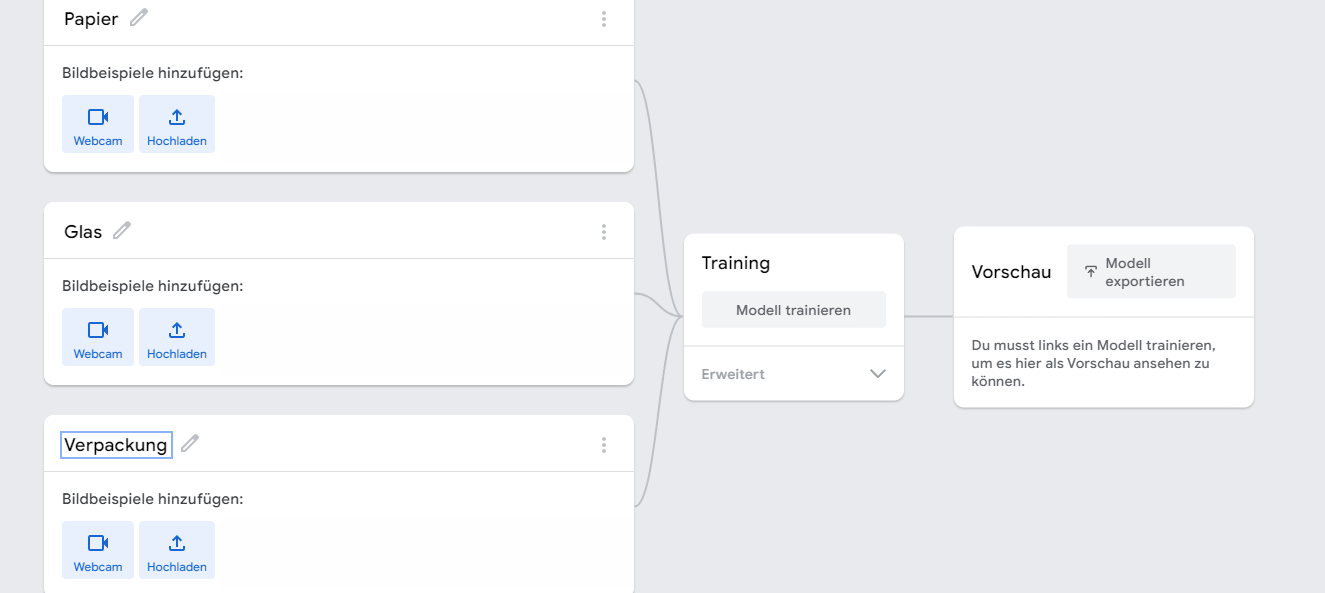Click the pencil icon to rename Papier
Viewport: 1325px width, 593px height.
click(138, 17)
